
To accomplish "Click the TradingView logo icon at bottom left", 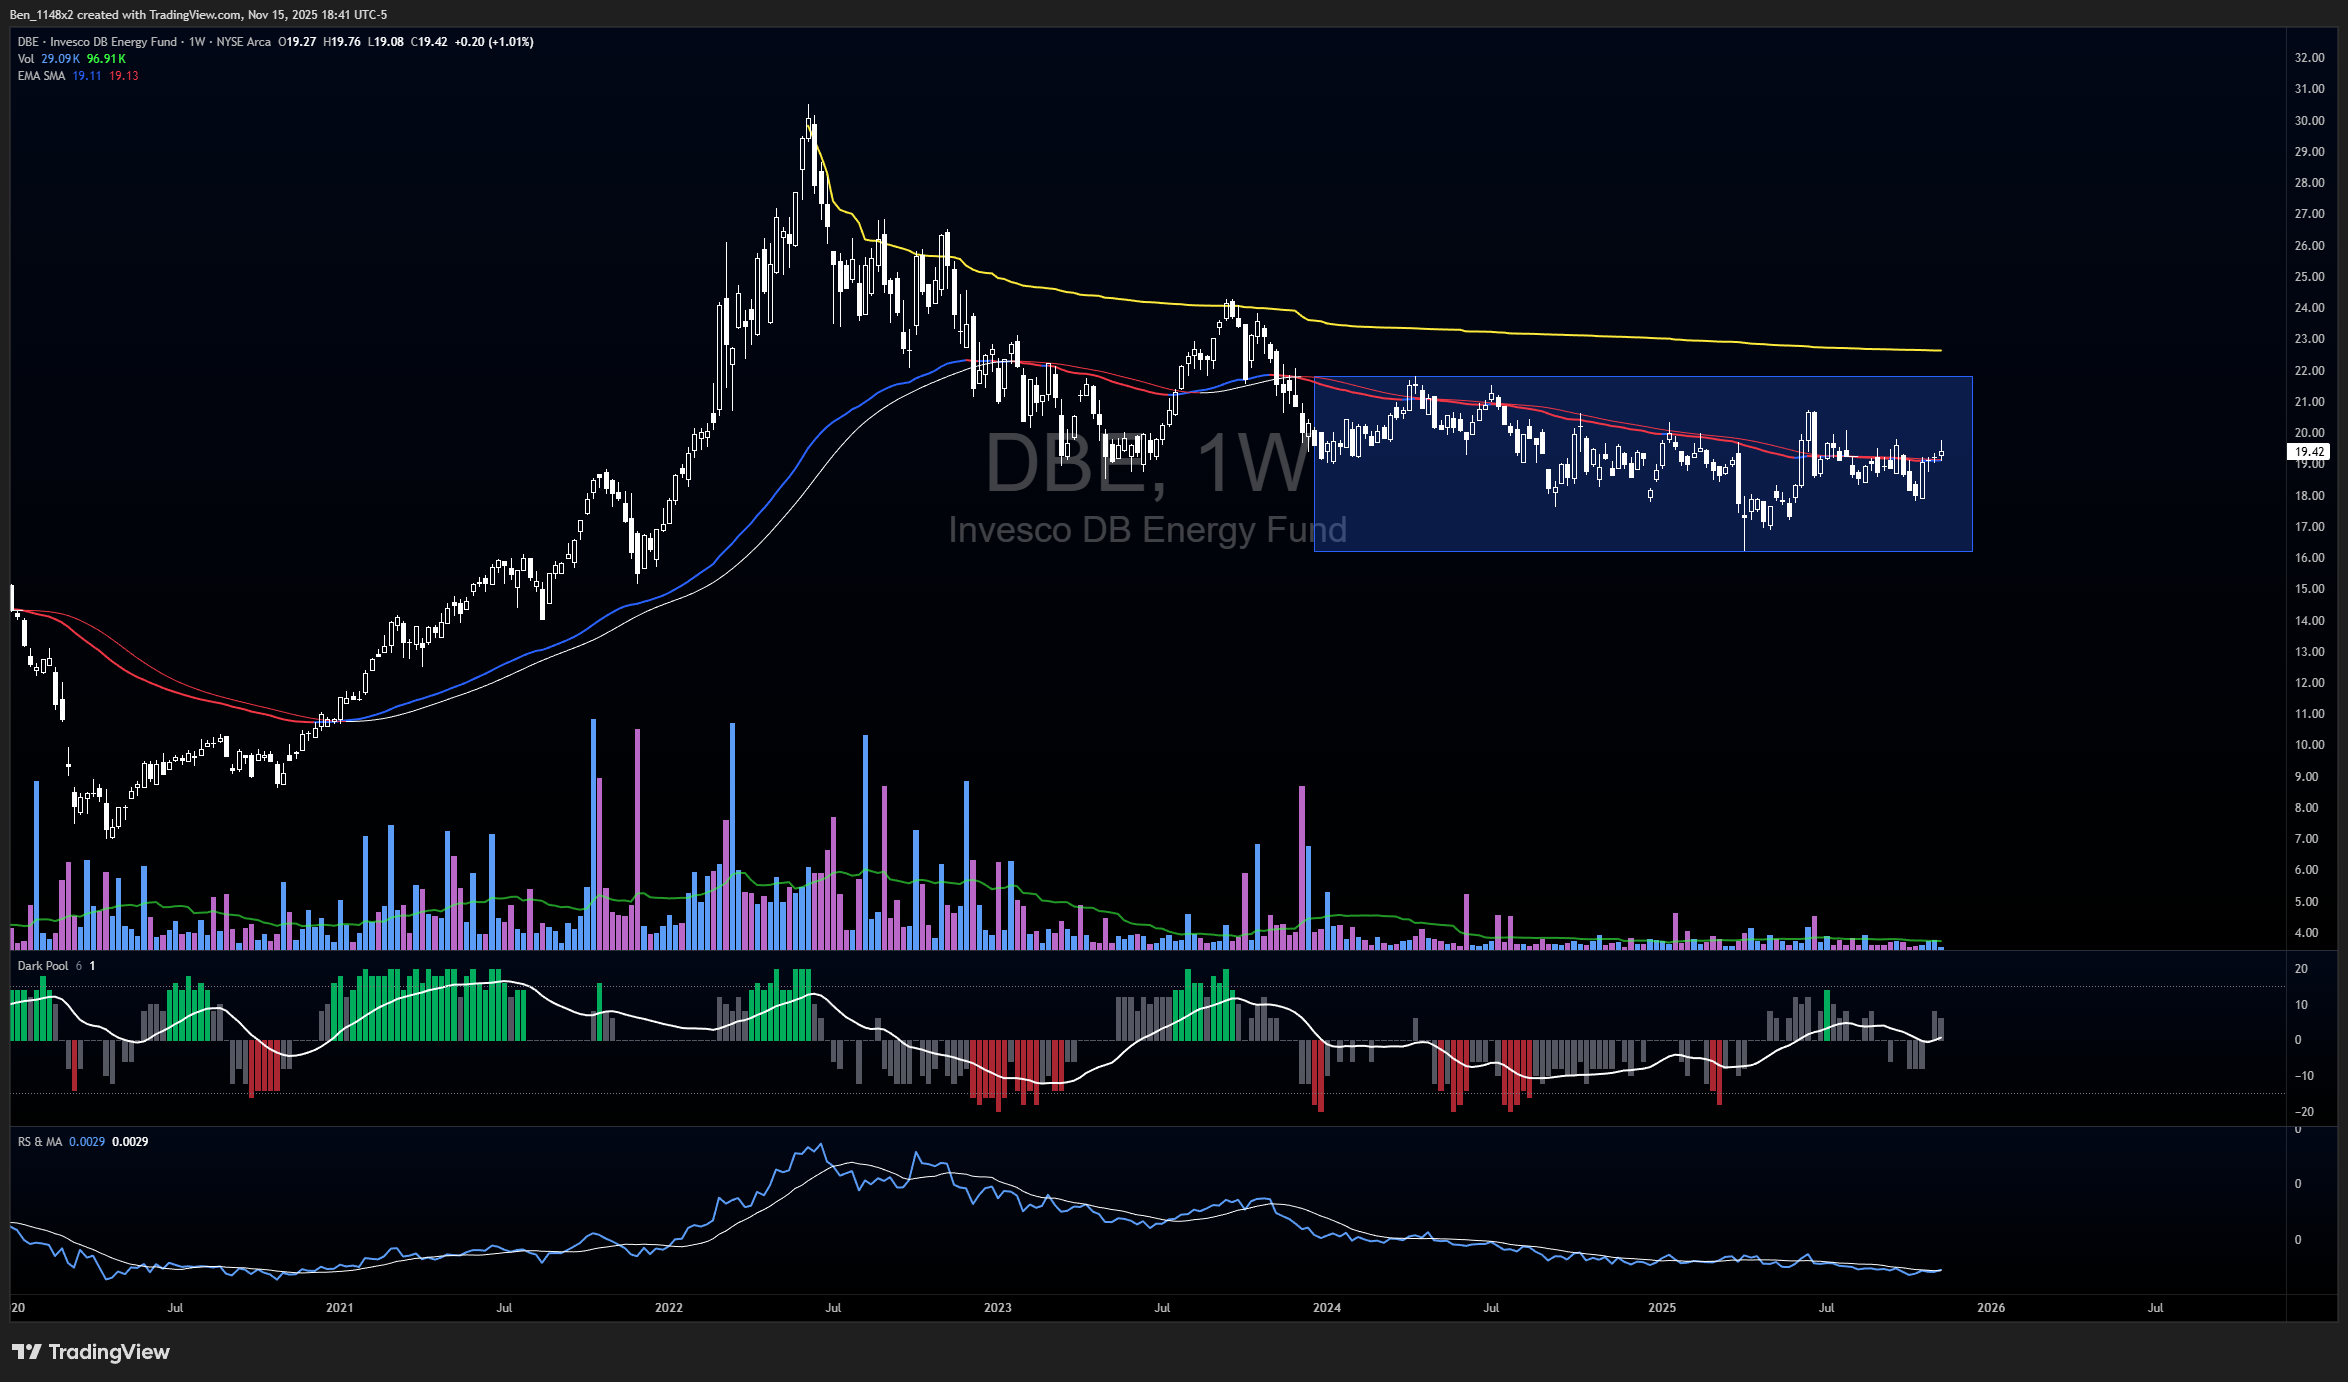I will point(26,1352).
